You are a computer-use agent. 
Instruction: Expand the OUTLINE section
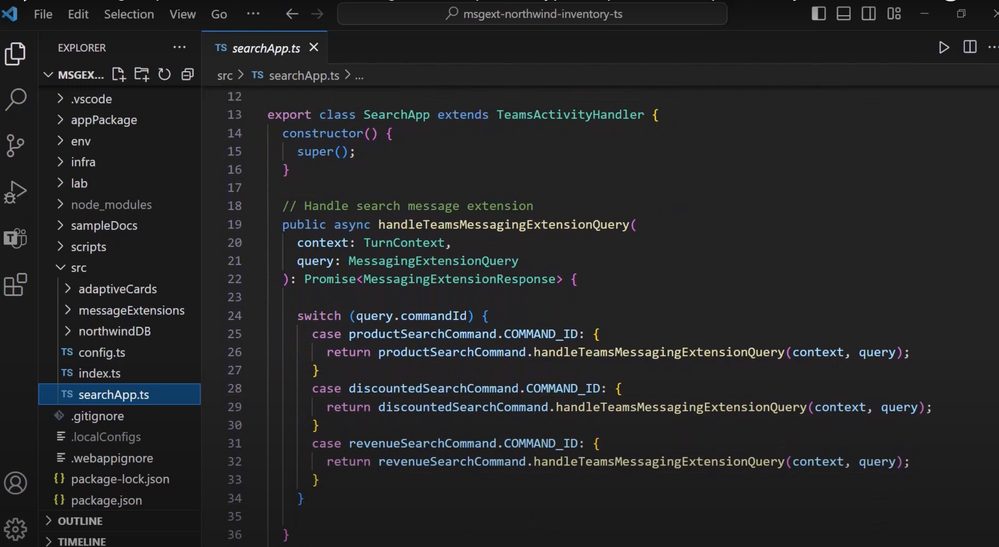80,521
